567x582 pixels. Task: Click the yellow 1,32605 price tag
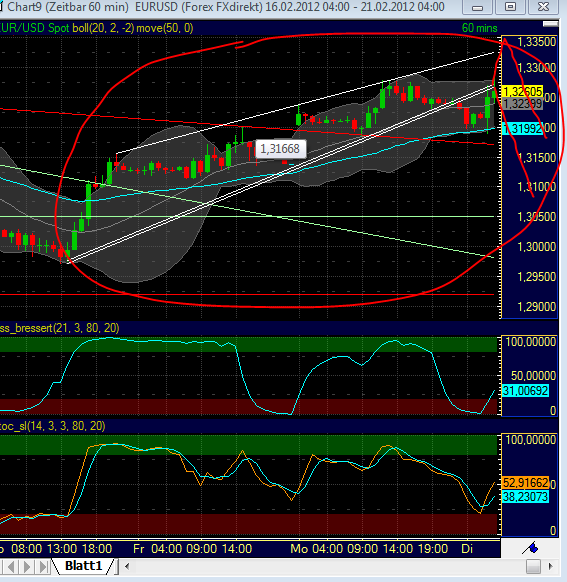pyautogui.click(x=522, y=91)
